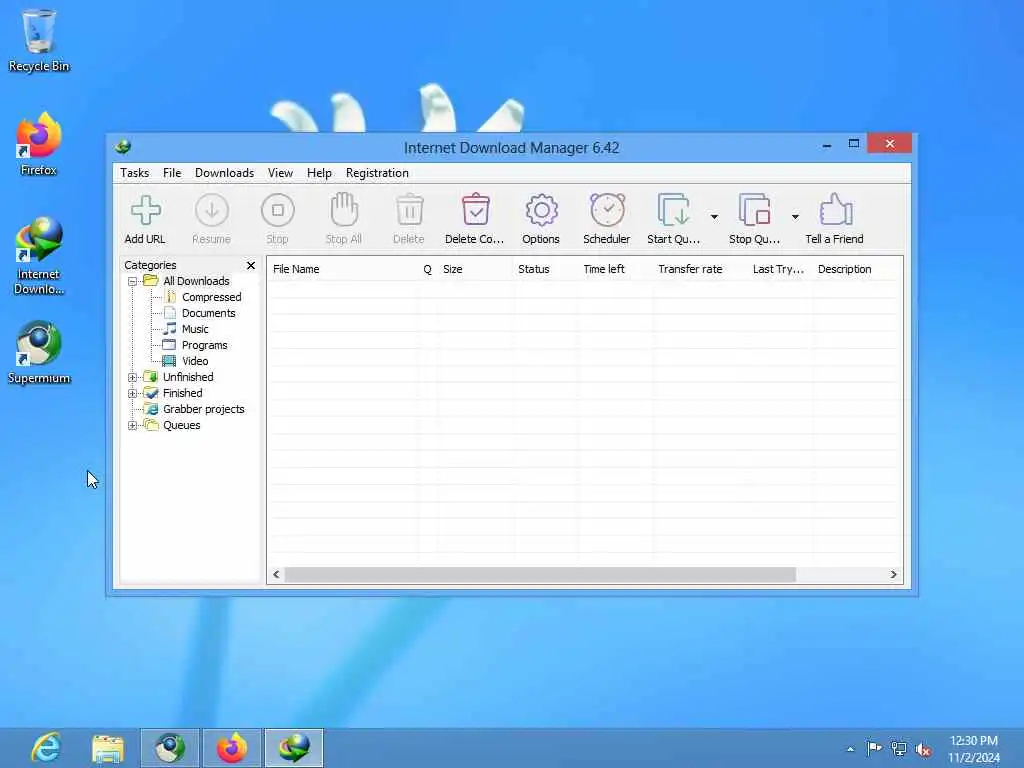Screen dimensions: 1024x768
Task: Sort by Last Try column header
Action: click(x=780, y=269)
